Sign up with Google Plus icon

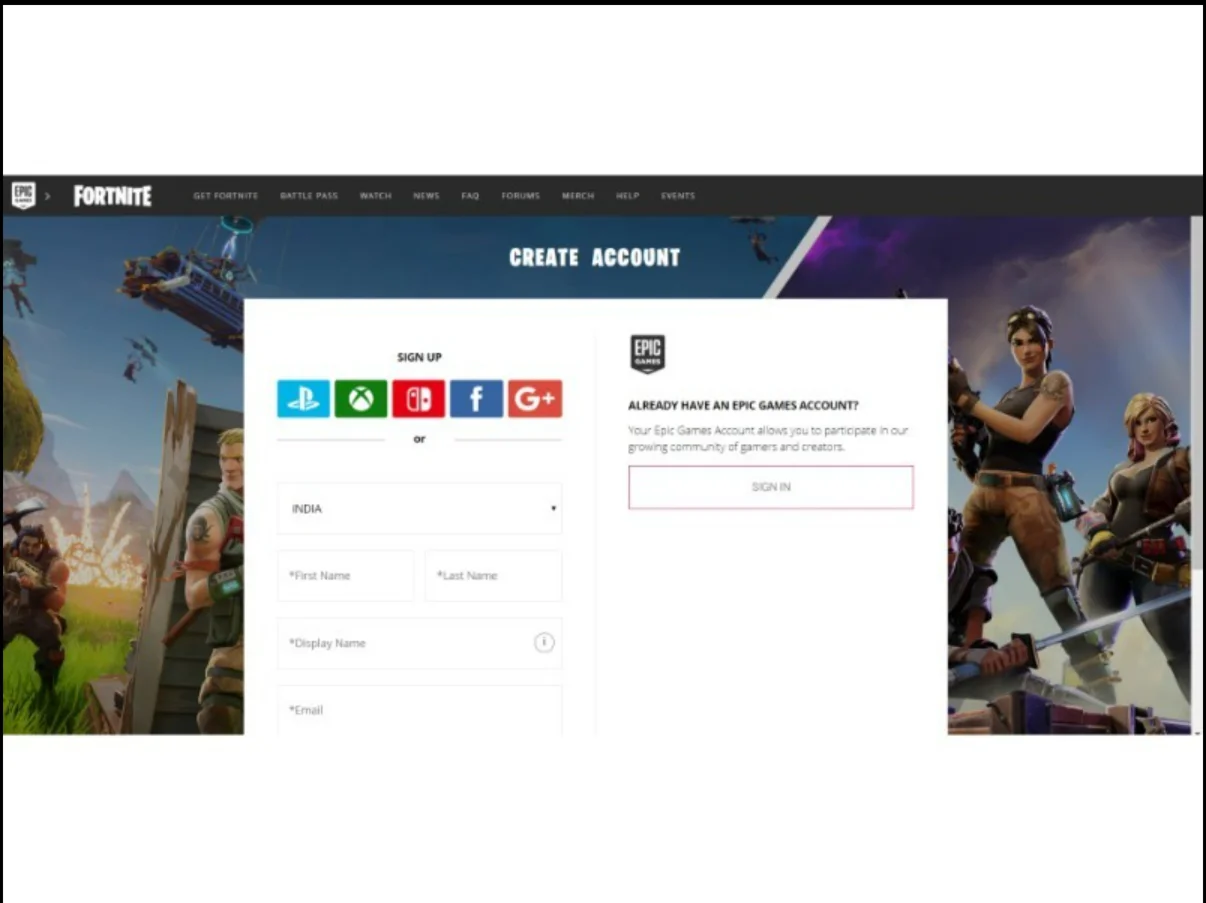[535, 399]
